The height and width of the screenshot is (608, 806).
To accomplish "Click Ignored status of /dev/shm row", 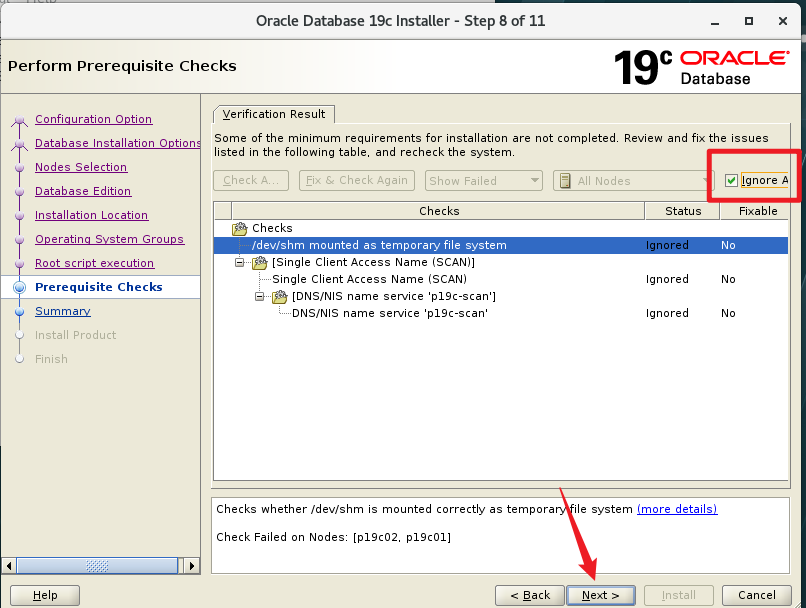I will click(667, 246).
